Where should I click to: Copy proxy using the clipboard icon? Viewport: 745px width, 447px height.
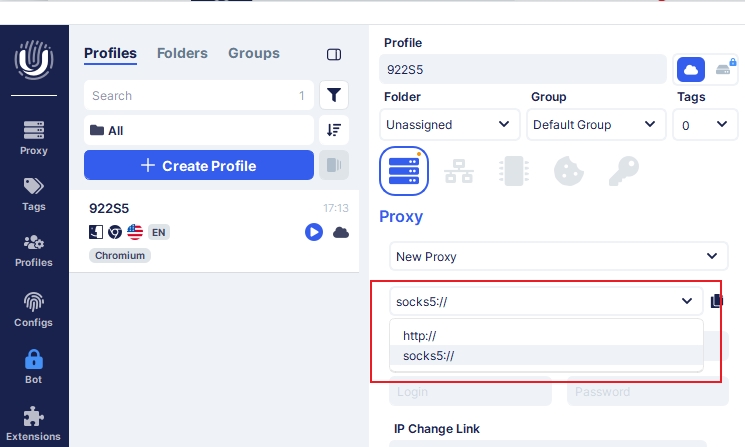(717, 301)
